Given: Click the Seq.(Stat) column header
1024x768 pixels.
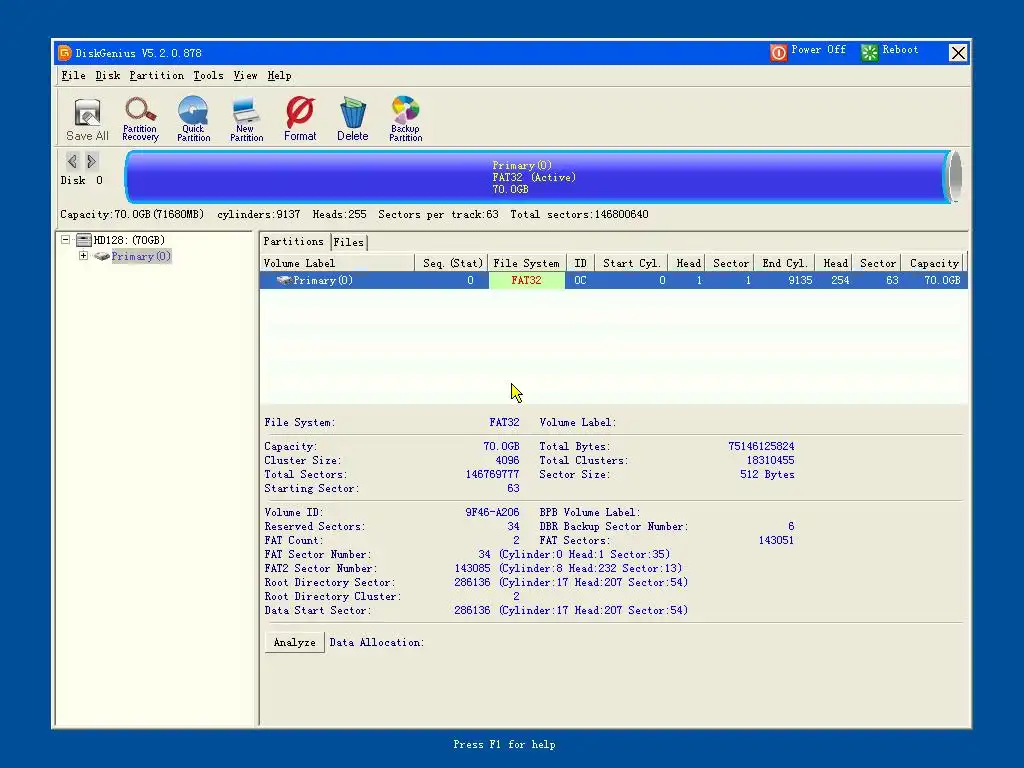Looking at the screenshot, I should pos(452,263).
